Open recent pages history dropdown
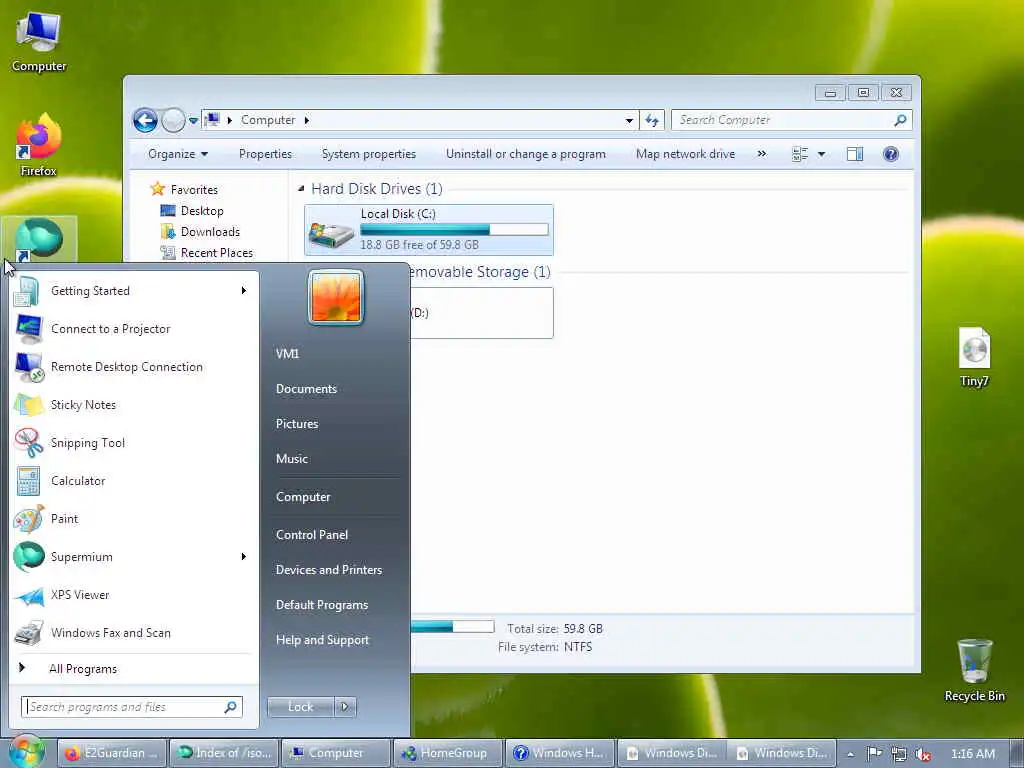The width and height of the screenshot is (1024, 768). coord(193,121)
